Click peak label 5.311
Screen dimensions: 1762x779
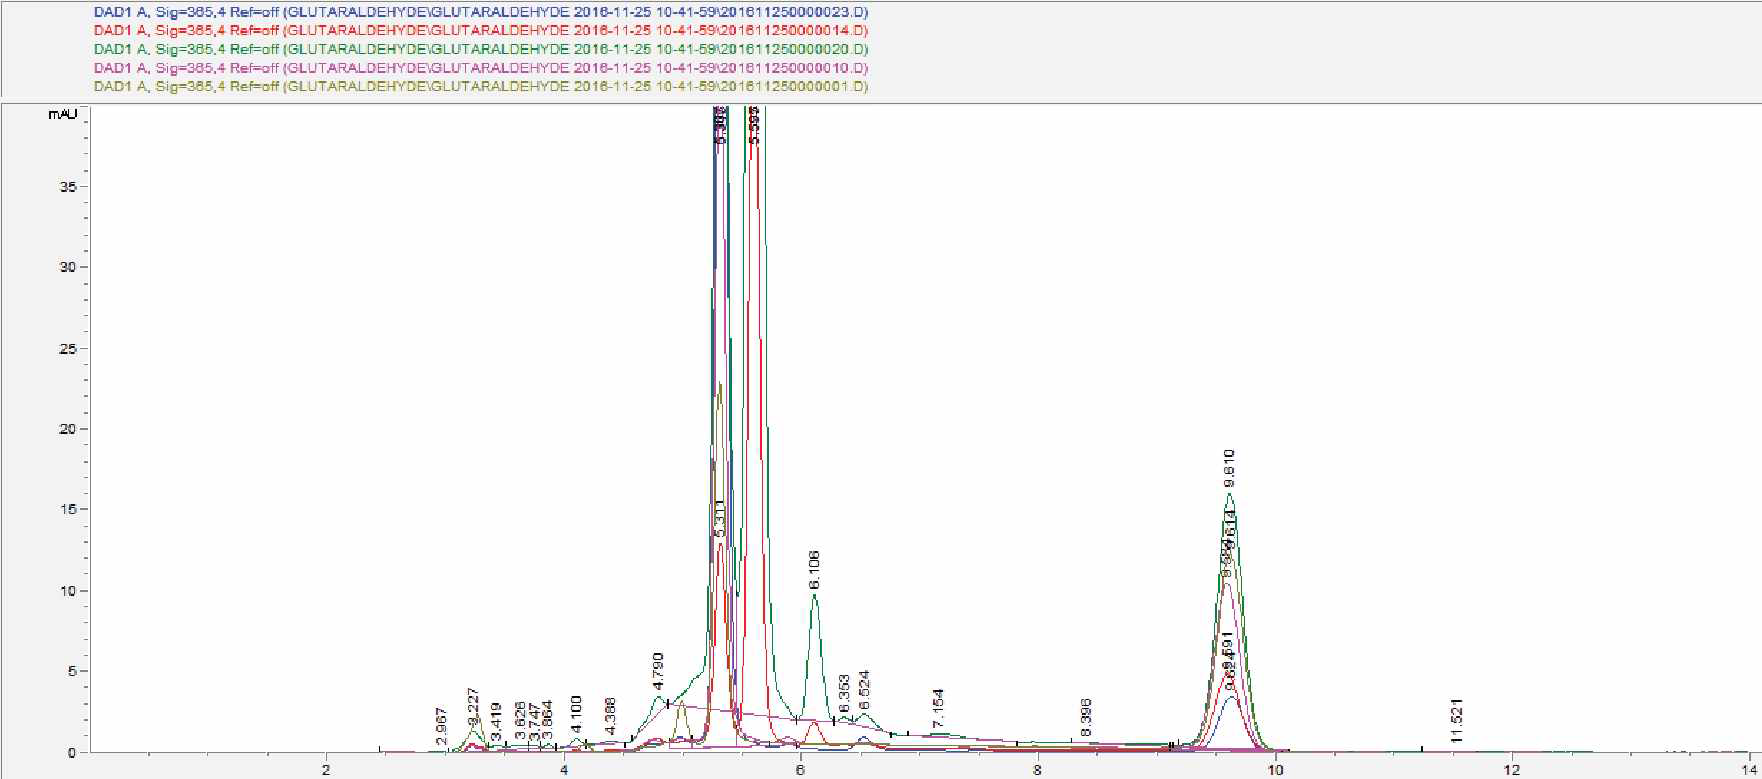(x=720, y=519)
